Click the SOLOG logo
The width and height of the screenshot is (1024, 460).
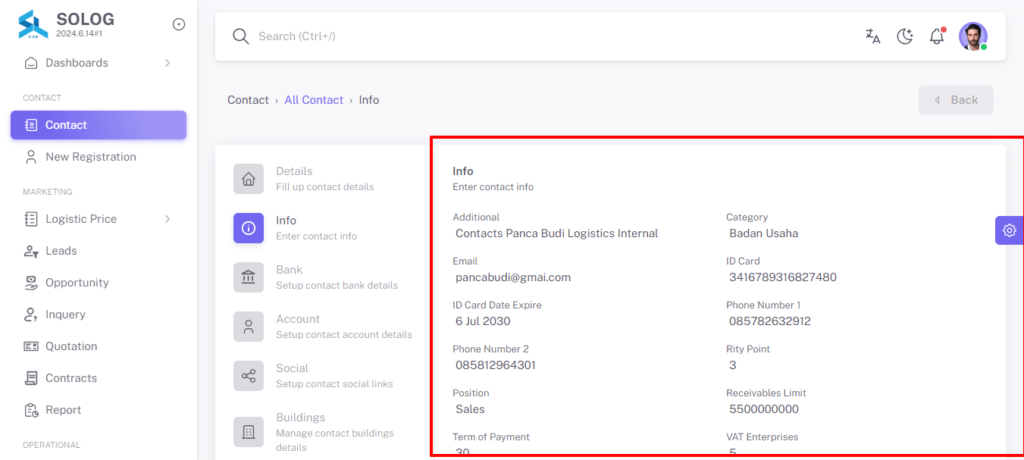pyautogui.click(x=33, y=25)
